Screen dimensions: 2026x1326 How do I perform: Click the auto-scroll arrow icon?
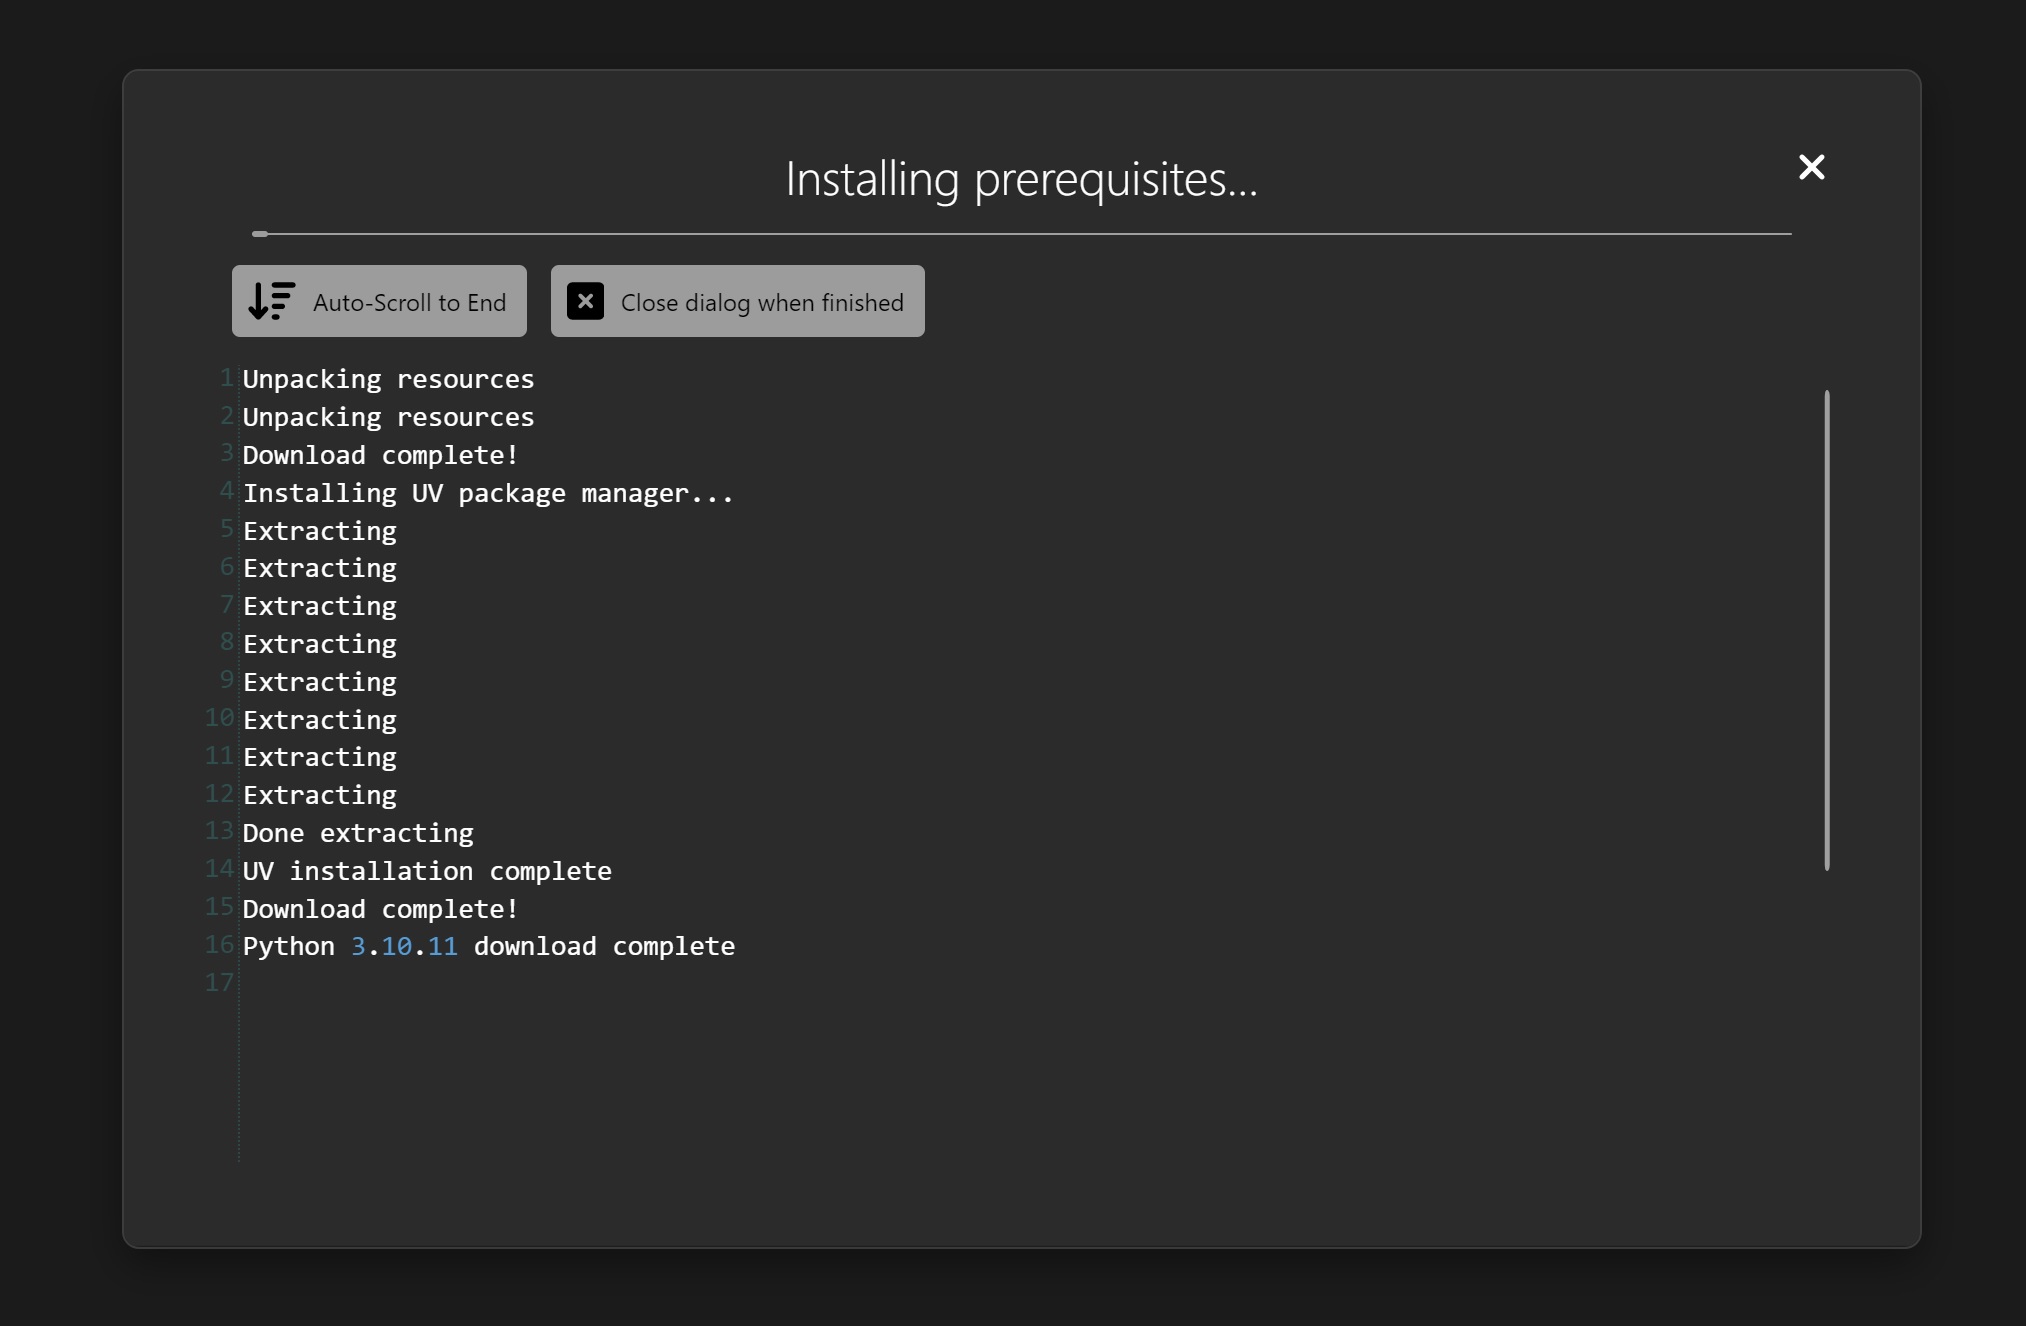pyautogui.click(x=271, y=301)
